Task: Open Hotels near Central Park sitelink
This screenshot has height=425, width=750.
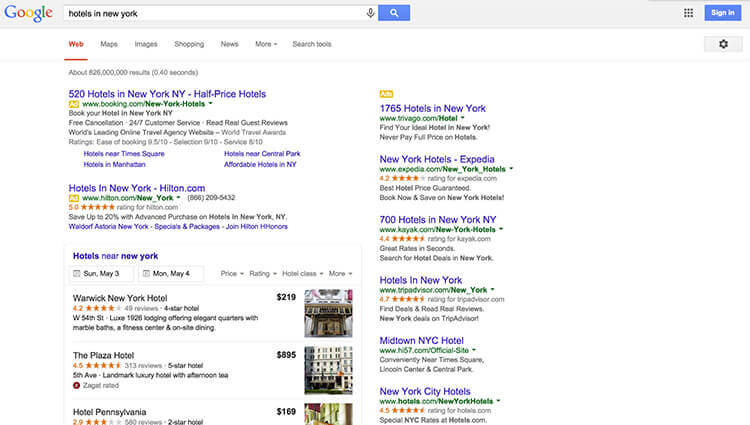Action: pos(262,153)
